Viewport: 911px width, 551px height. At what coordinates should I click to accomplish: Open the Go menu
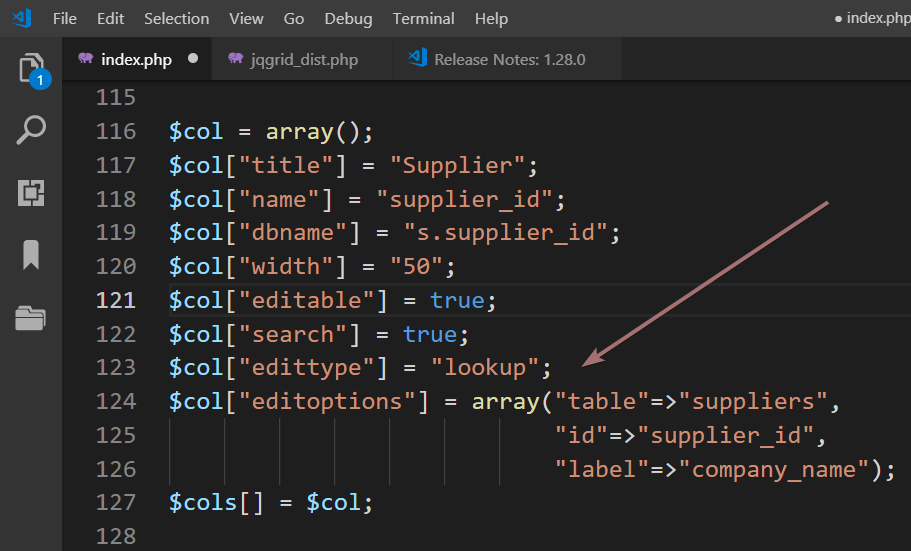[x=294, y=19]
